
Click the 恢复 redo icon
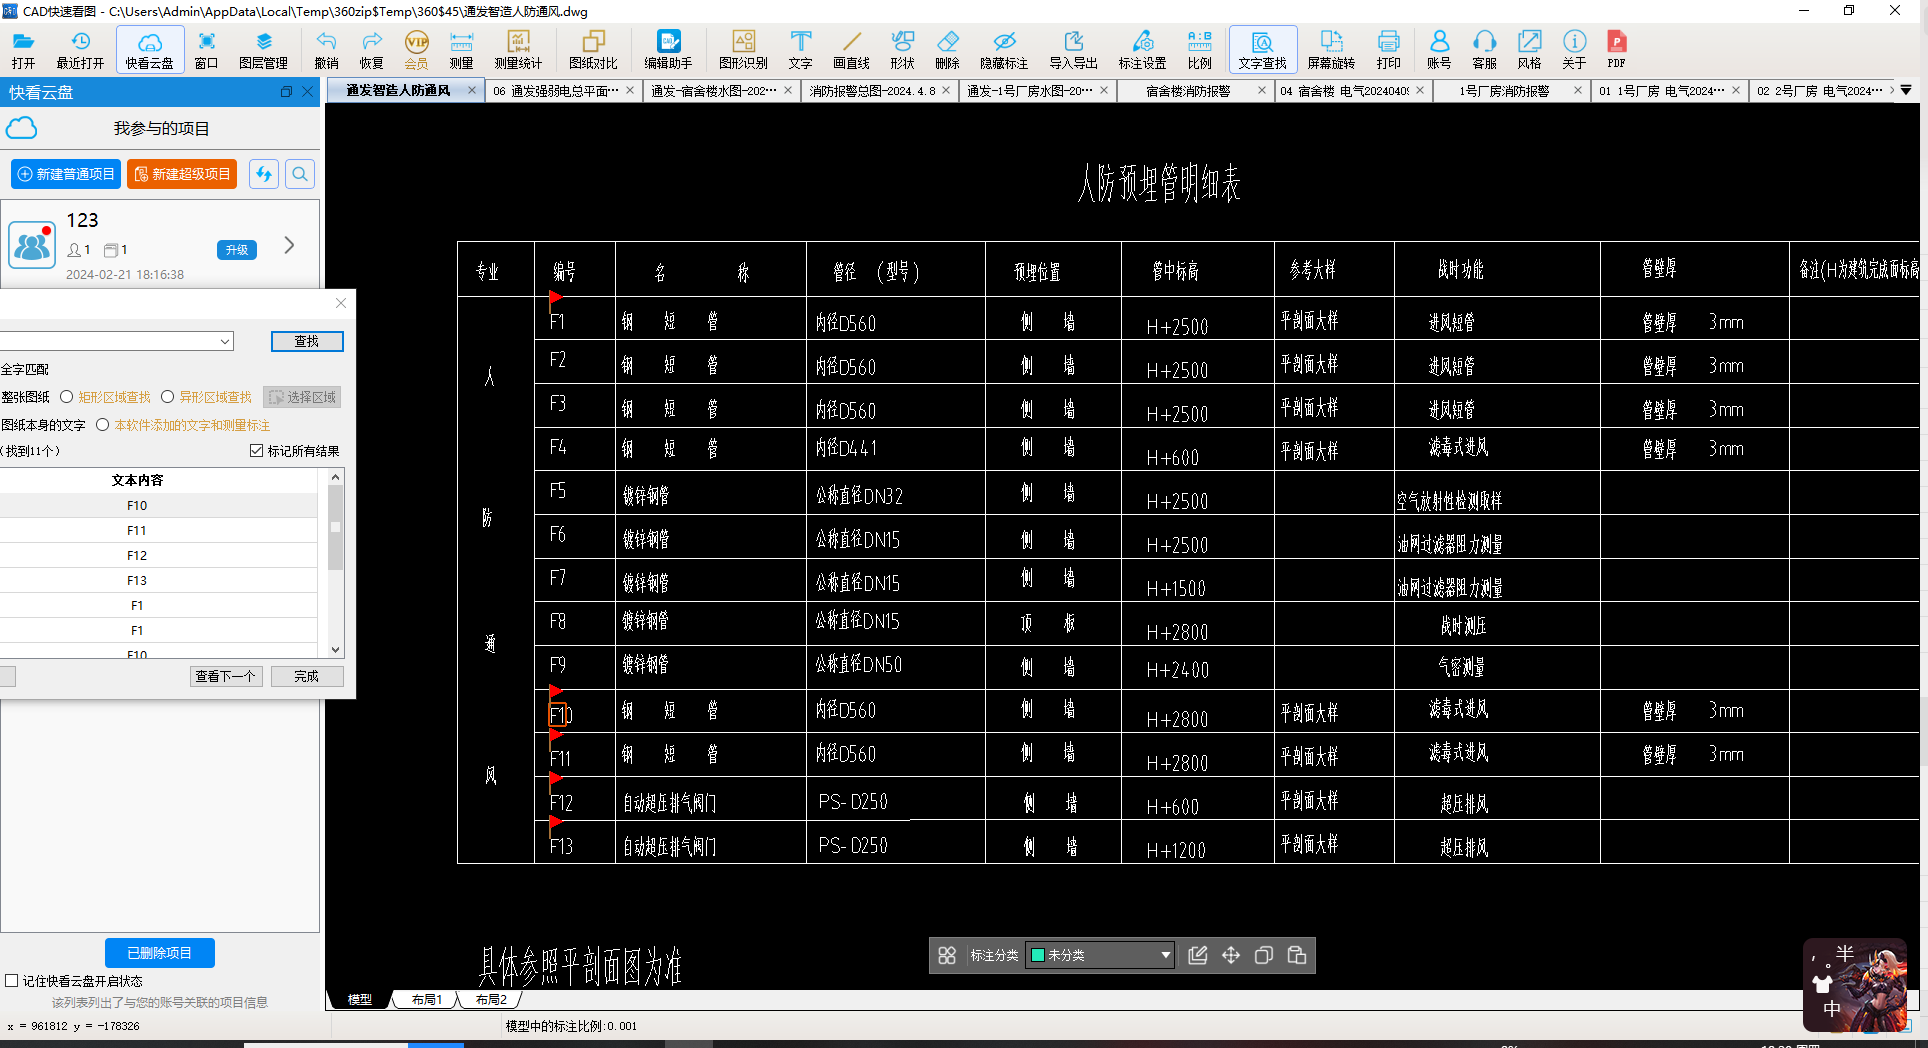[x=371, y=49]
